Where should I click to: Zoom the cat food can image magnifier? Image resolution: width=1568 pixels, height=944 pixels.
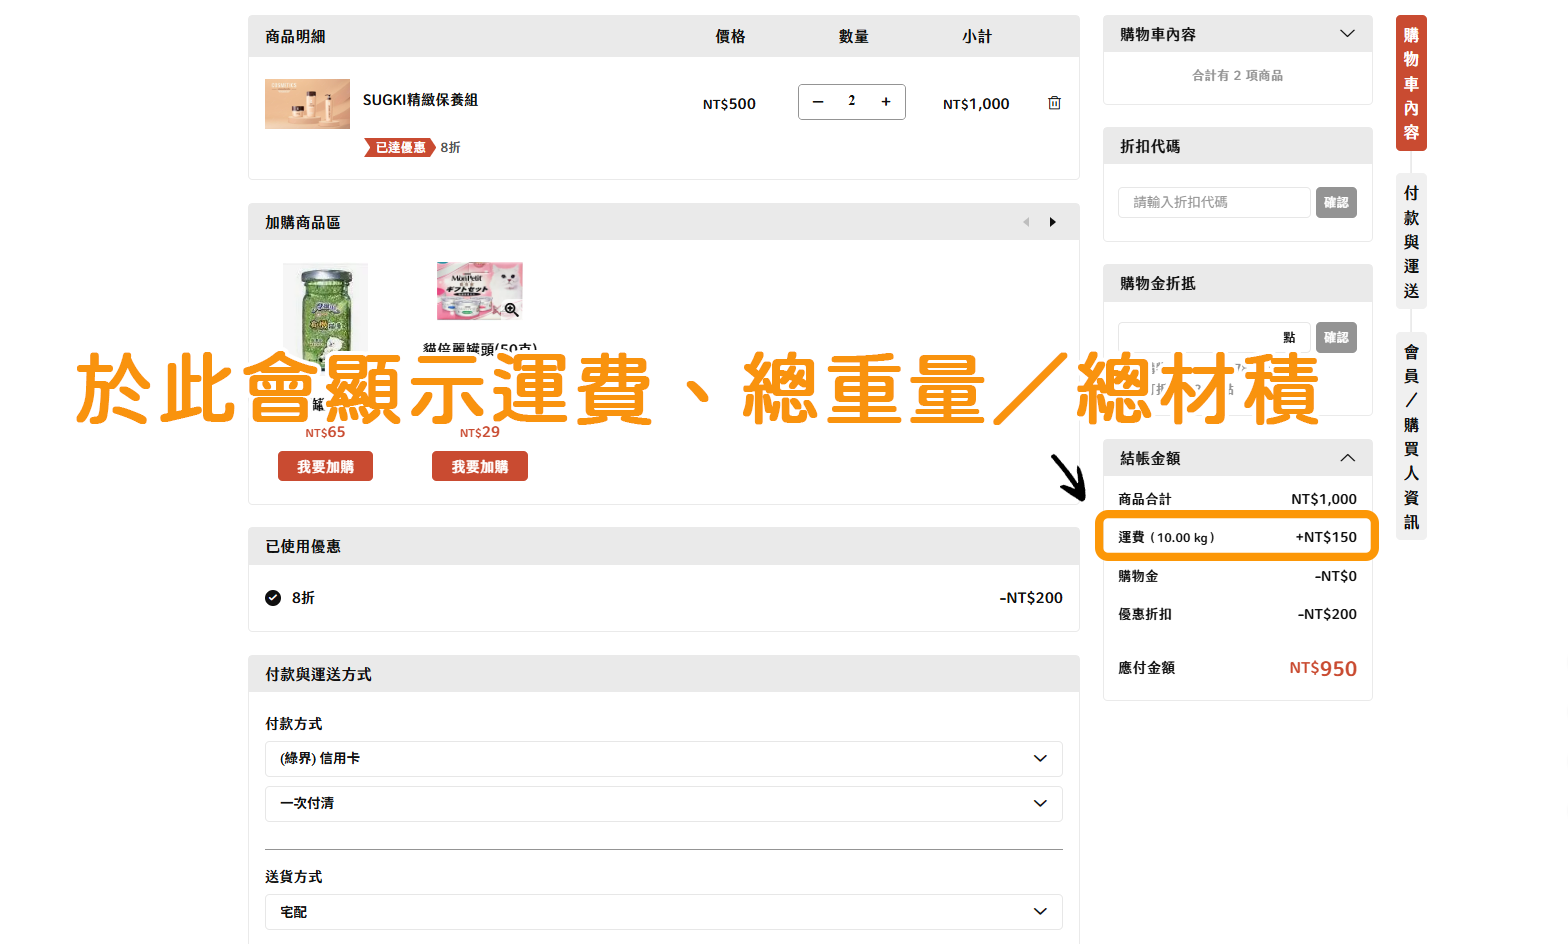(x=511, y=310)
